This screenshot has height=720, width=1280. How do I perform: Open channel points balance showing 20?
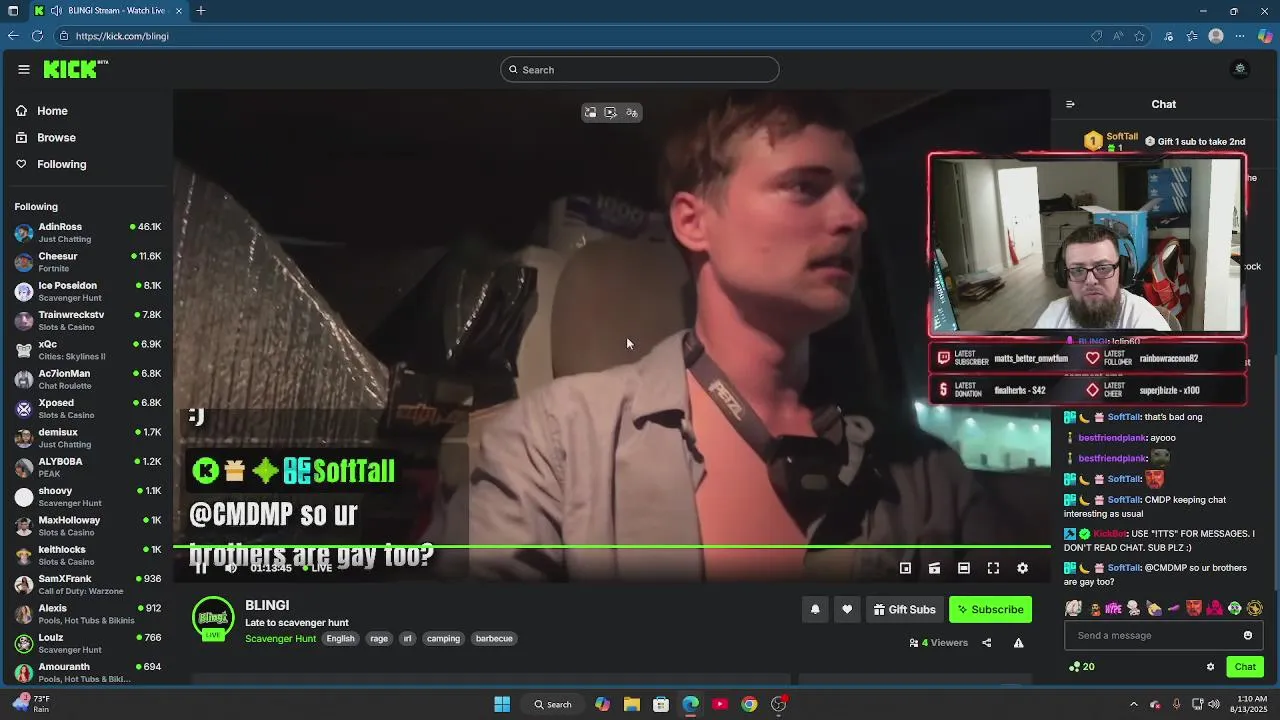[1081, 667]
